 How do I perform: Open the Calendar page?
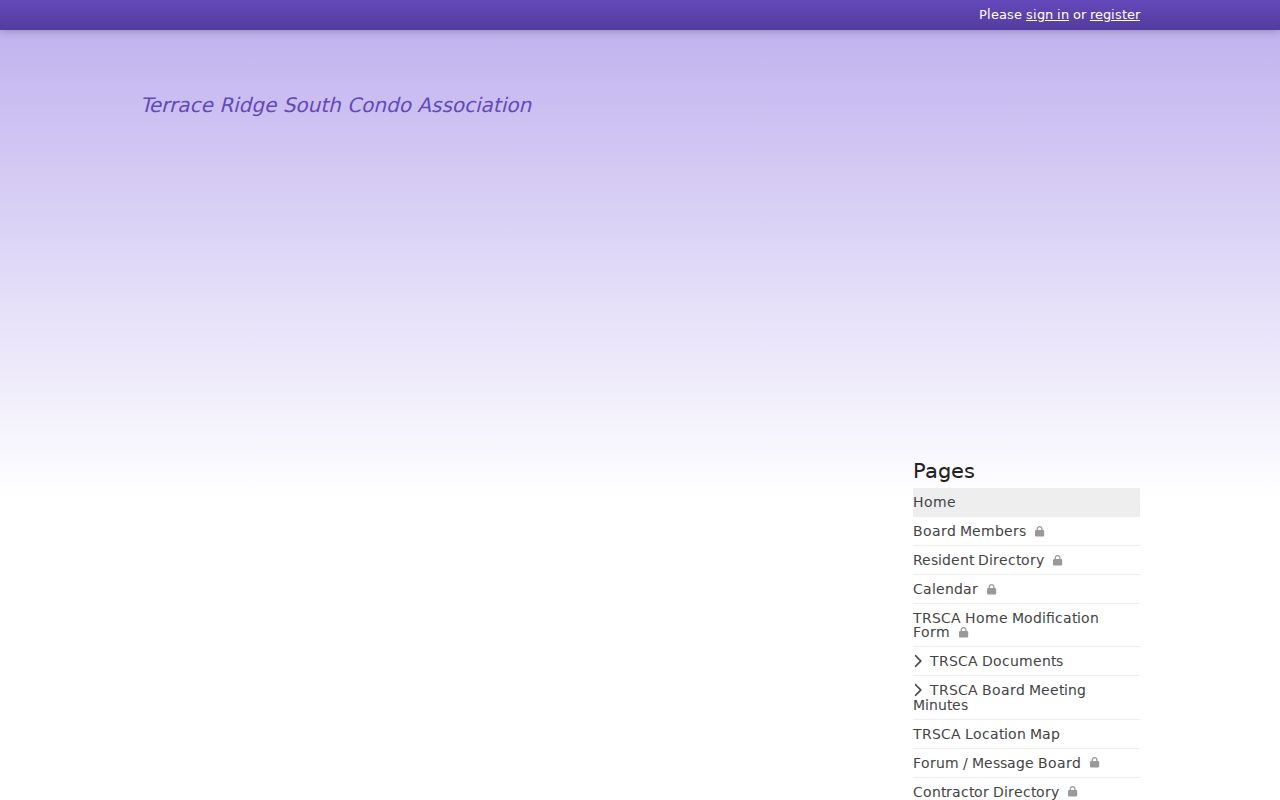945,589
